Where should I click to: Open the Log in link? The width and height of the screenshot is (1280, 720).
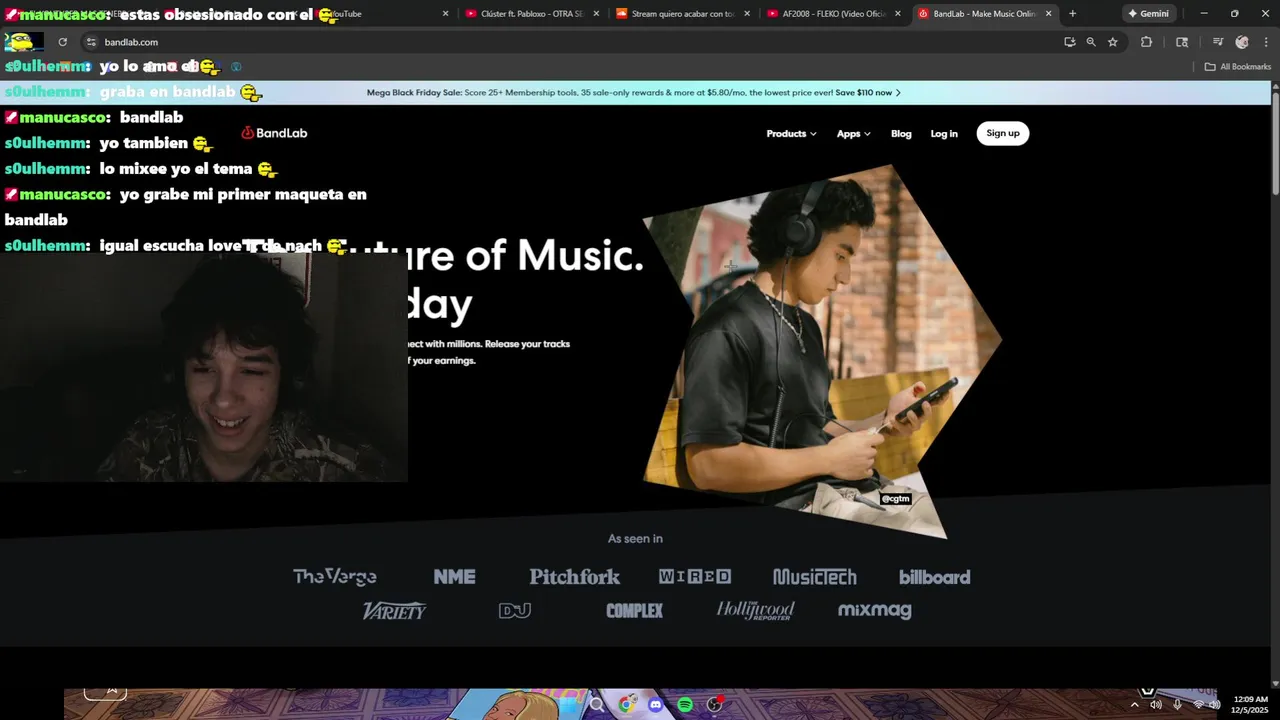[x=944, y=134]
